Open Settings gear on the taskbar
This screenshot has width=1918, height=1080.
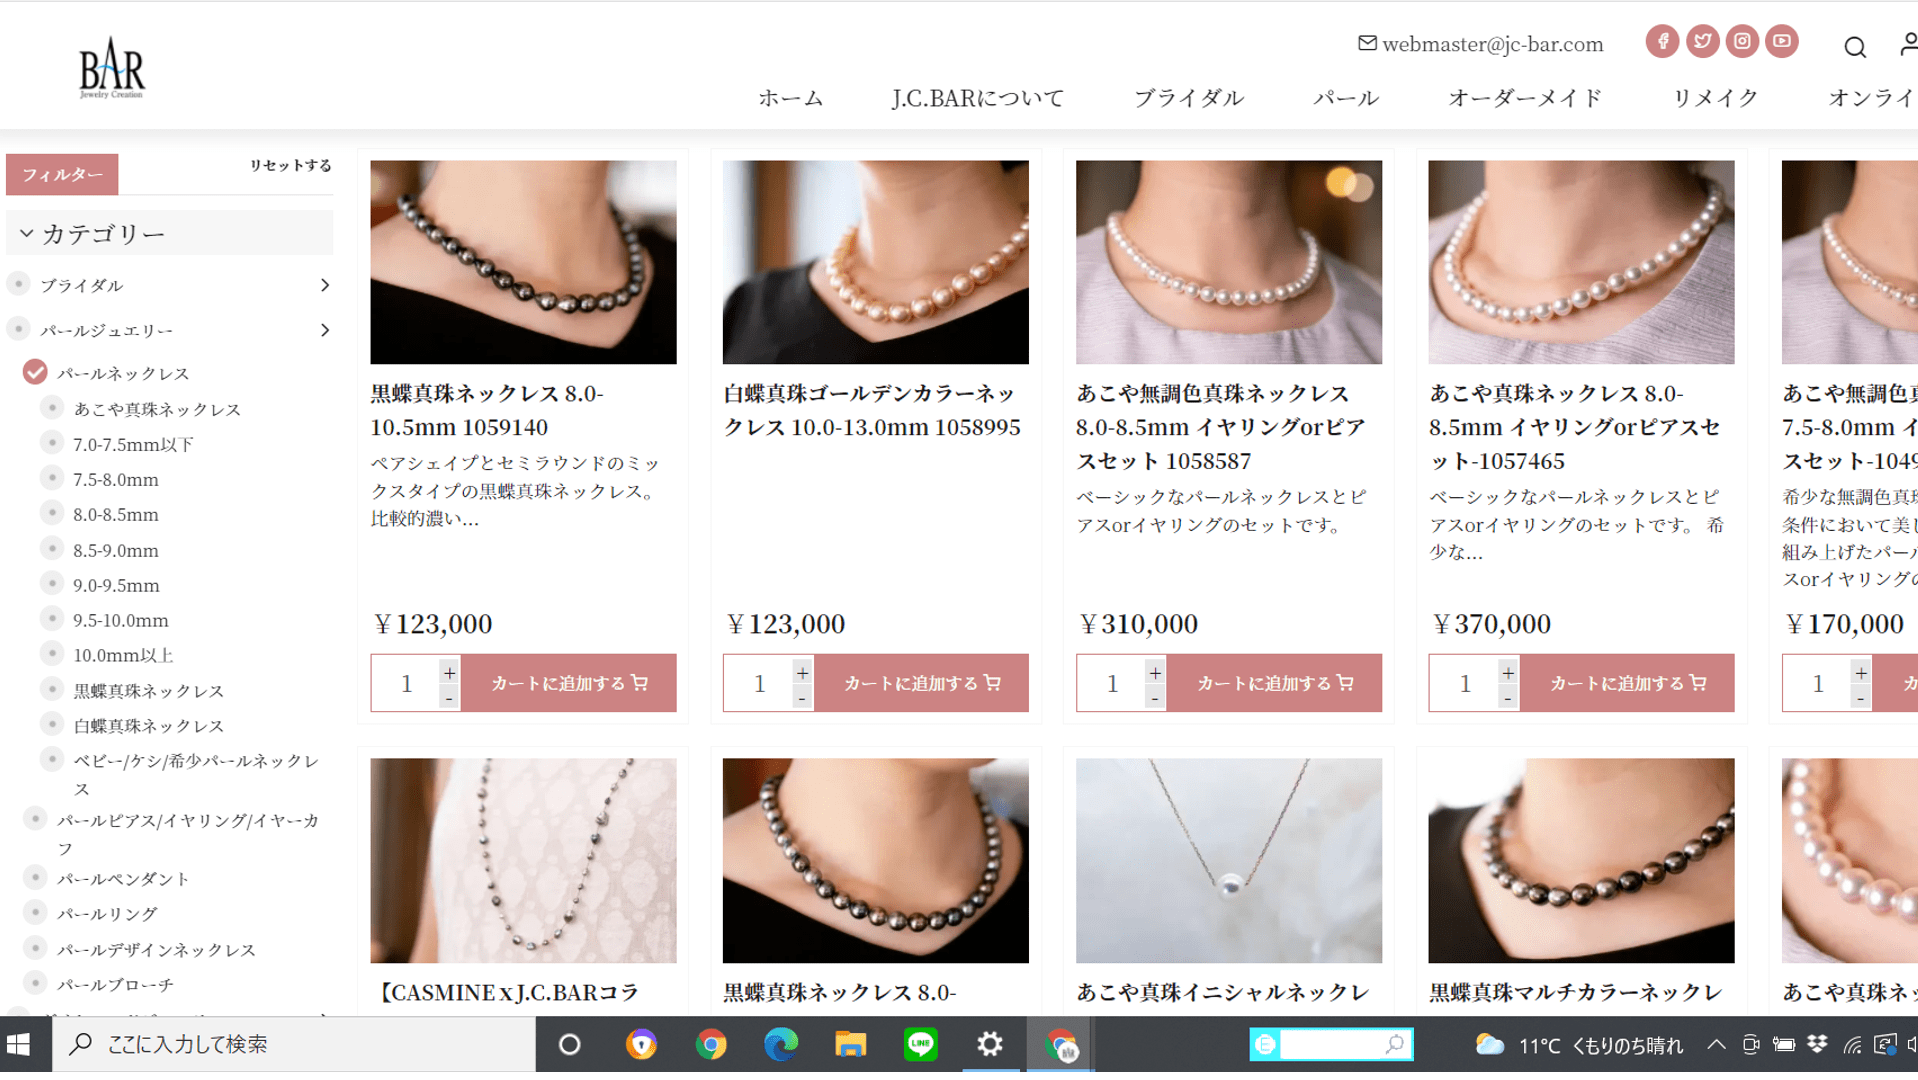[x=990, y=1045]
